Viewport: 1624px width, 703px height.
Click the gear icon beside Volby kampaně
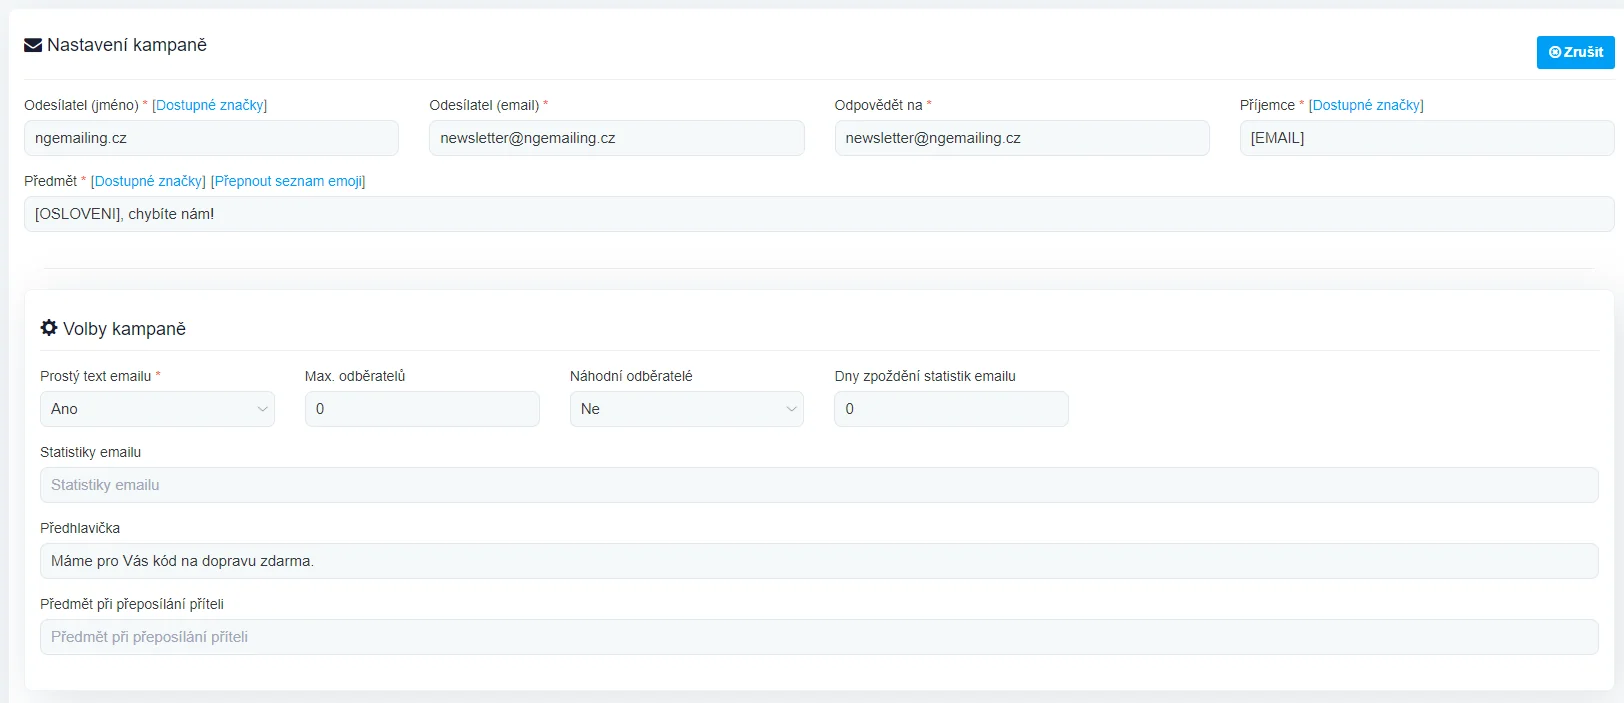[x=49, y=328]
